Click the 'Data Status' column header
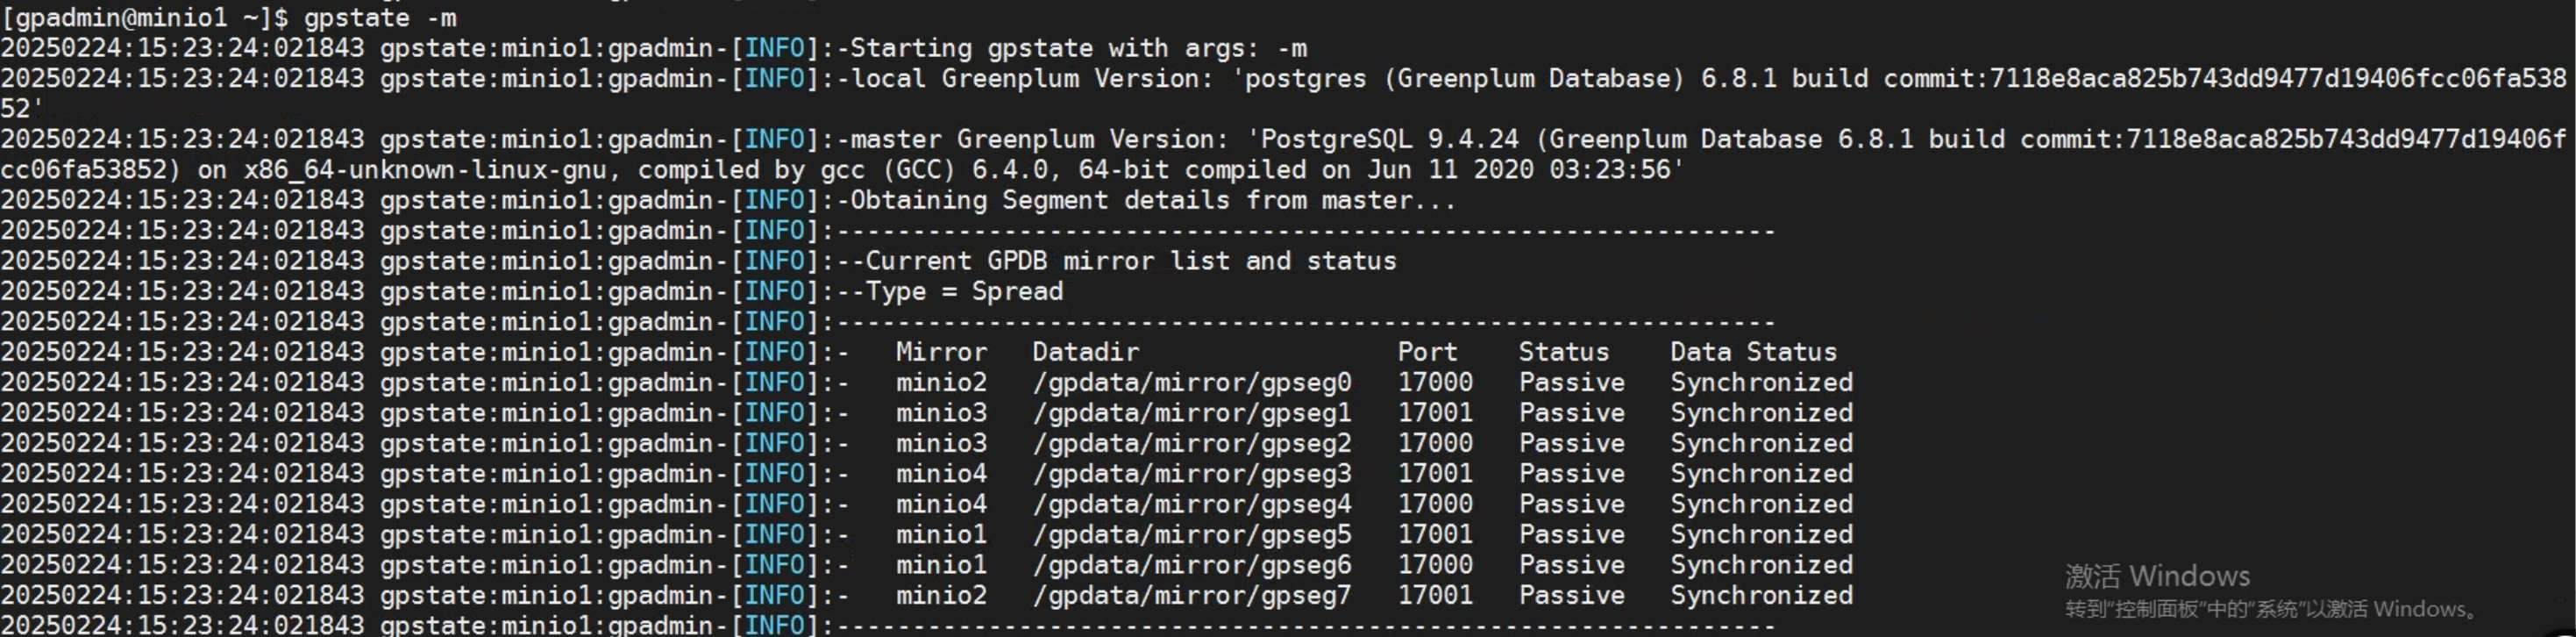The image size is (2576, 637). click(1753, 352)
